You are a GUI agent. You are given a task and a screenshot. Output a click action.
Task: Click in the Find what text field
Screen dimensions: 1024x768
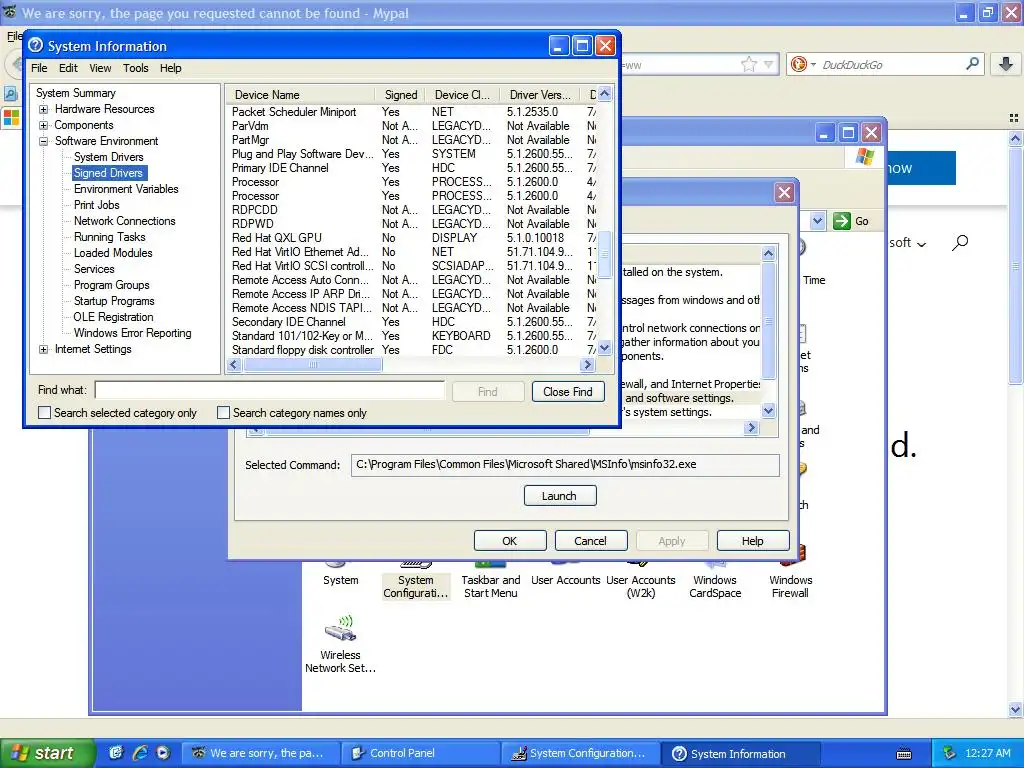point(270,391)
